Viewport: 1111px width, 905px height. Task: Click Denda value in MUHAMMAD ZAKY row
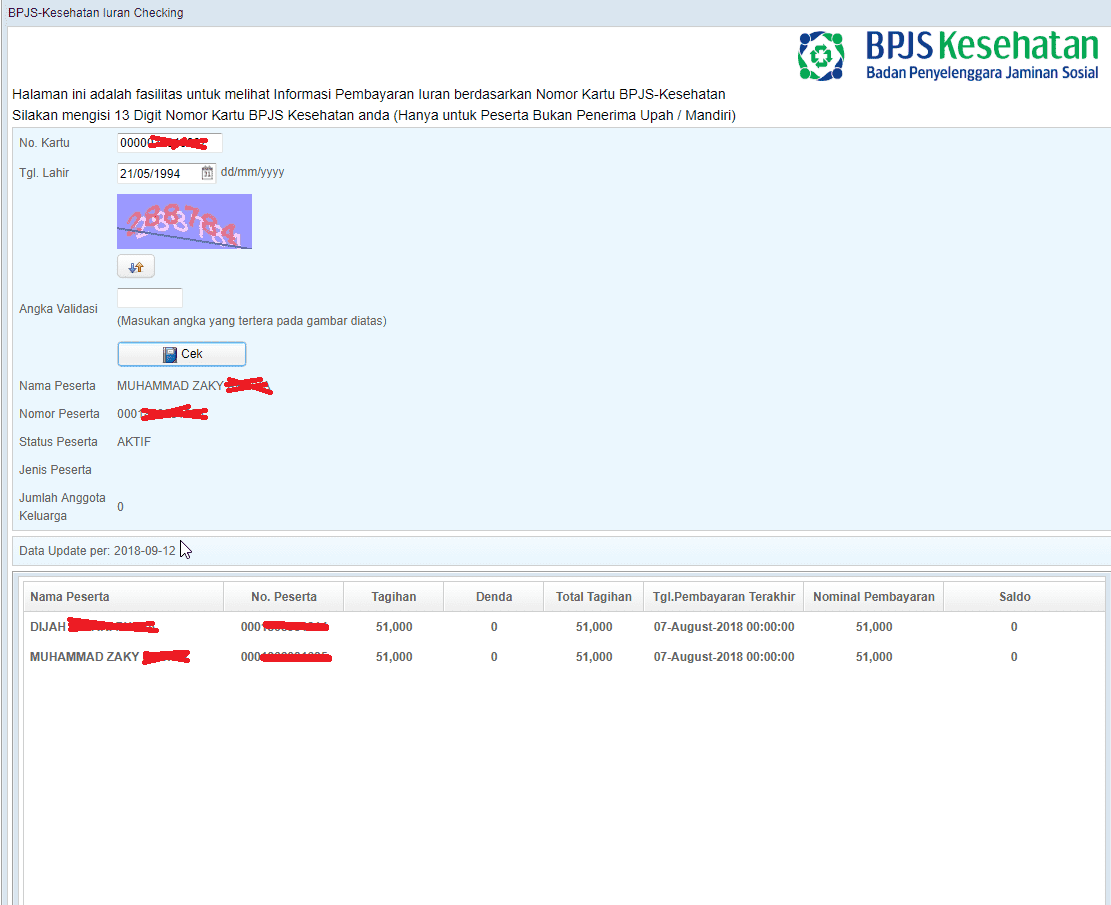[494, 657]
